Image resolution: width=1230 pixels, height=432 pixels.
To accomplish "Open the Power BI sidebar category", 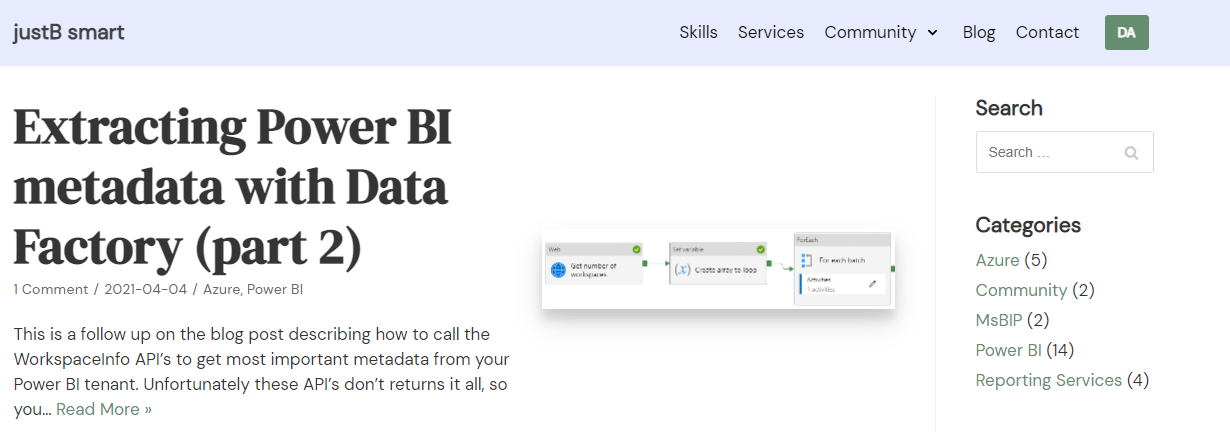I will (x=1008, y=350).
